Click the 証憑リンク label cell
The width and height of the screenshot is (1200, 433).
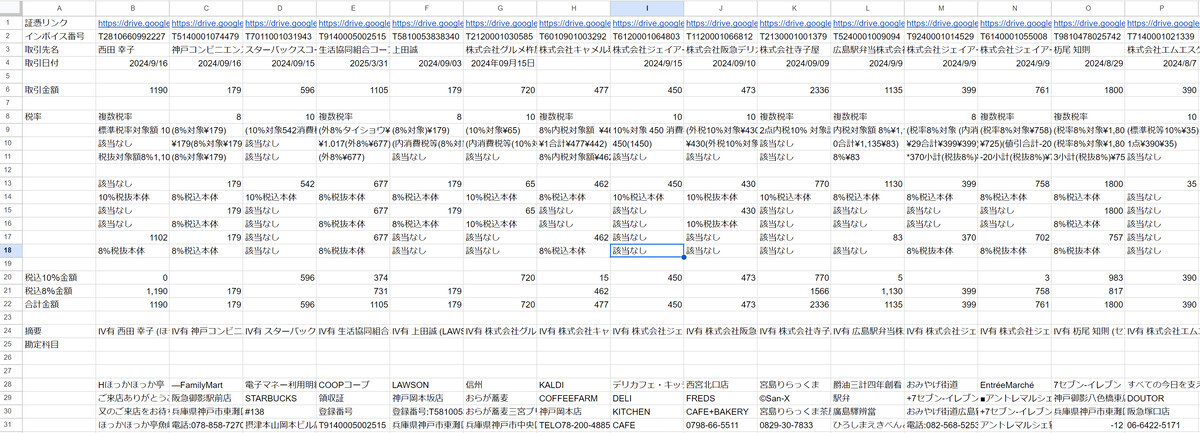click(58, 21)
